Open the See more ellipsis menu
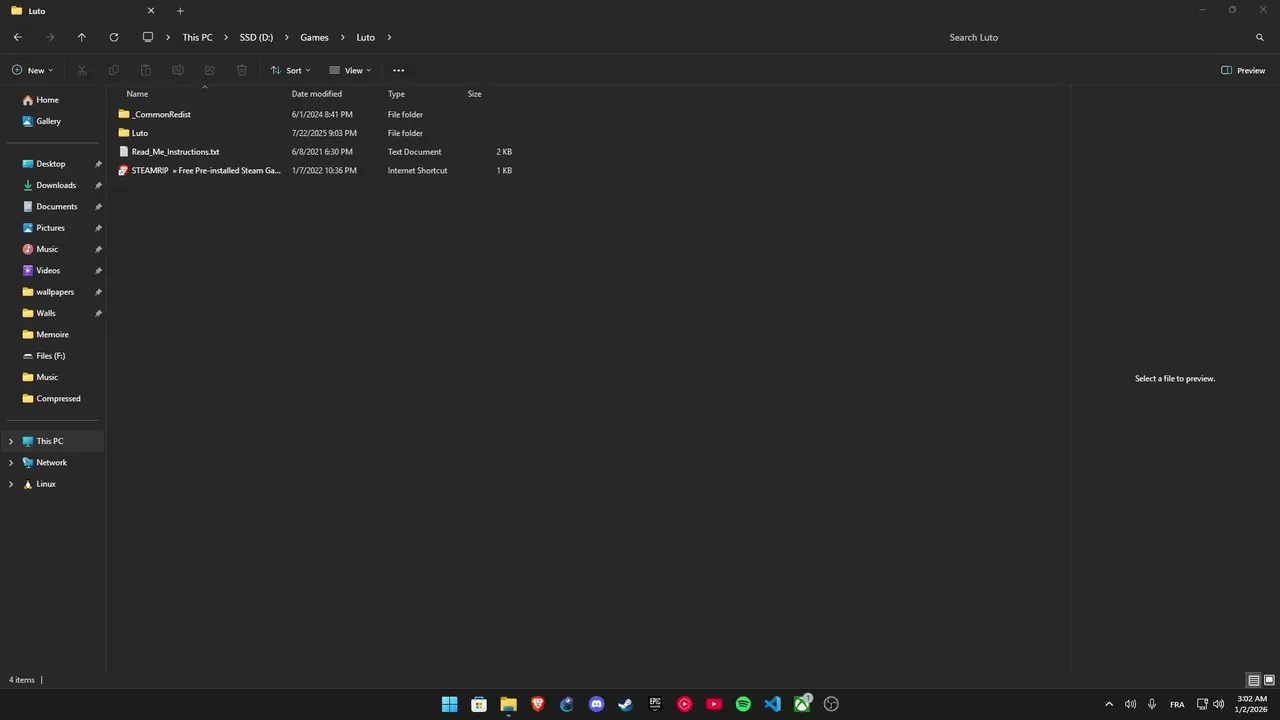This screenshot has width=1280, height=720. click(399, 70)
